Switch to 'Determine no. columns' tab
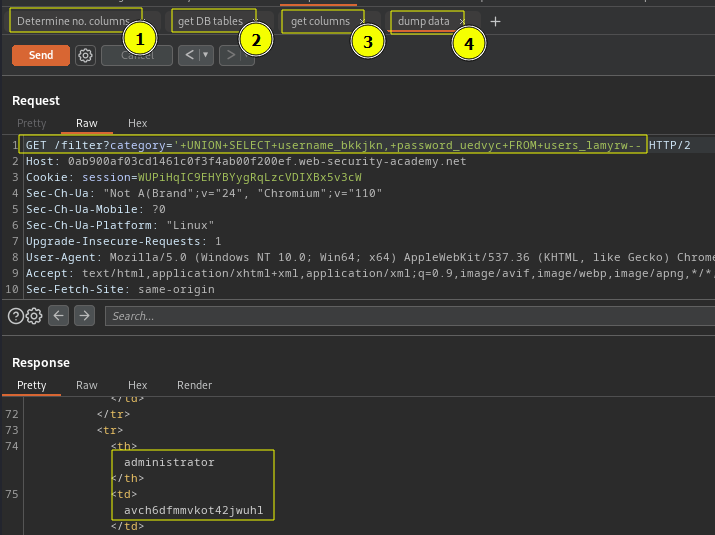Image resolution: width=715 pixels, height=535 pixels. (x=73, y=21)
